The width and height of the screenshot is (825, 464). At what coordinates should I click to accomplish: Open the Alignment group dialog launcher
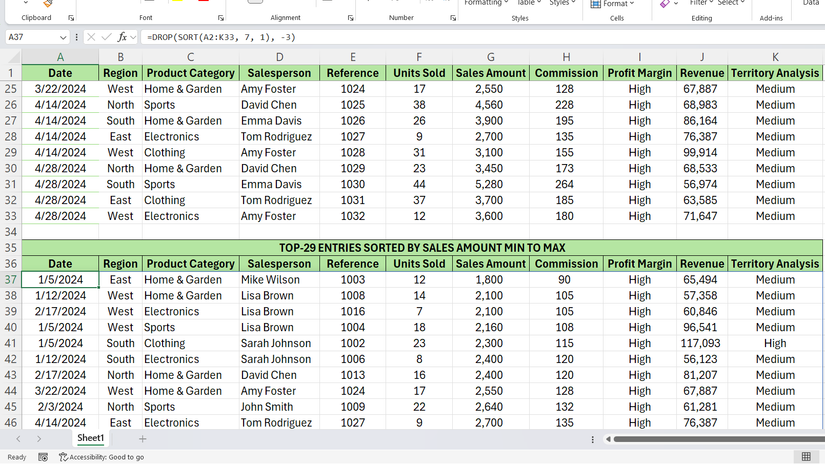pyautogui.click(x=350, y=18)
